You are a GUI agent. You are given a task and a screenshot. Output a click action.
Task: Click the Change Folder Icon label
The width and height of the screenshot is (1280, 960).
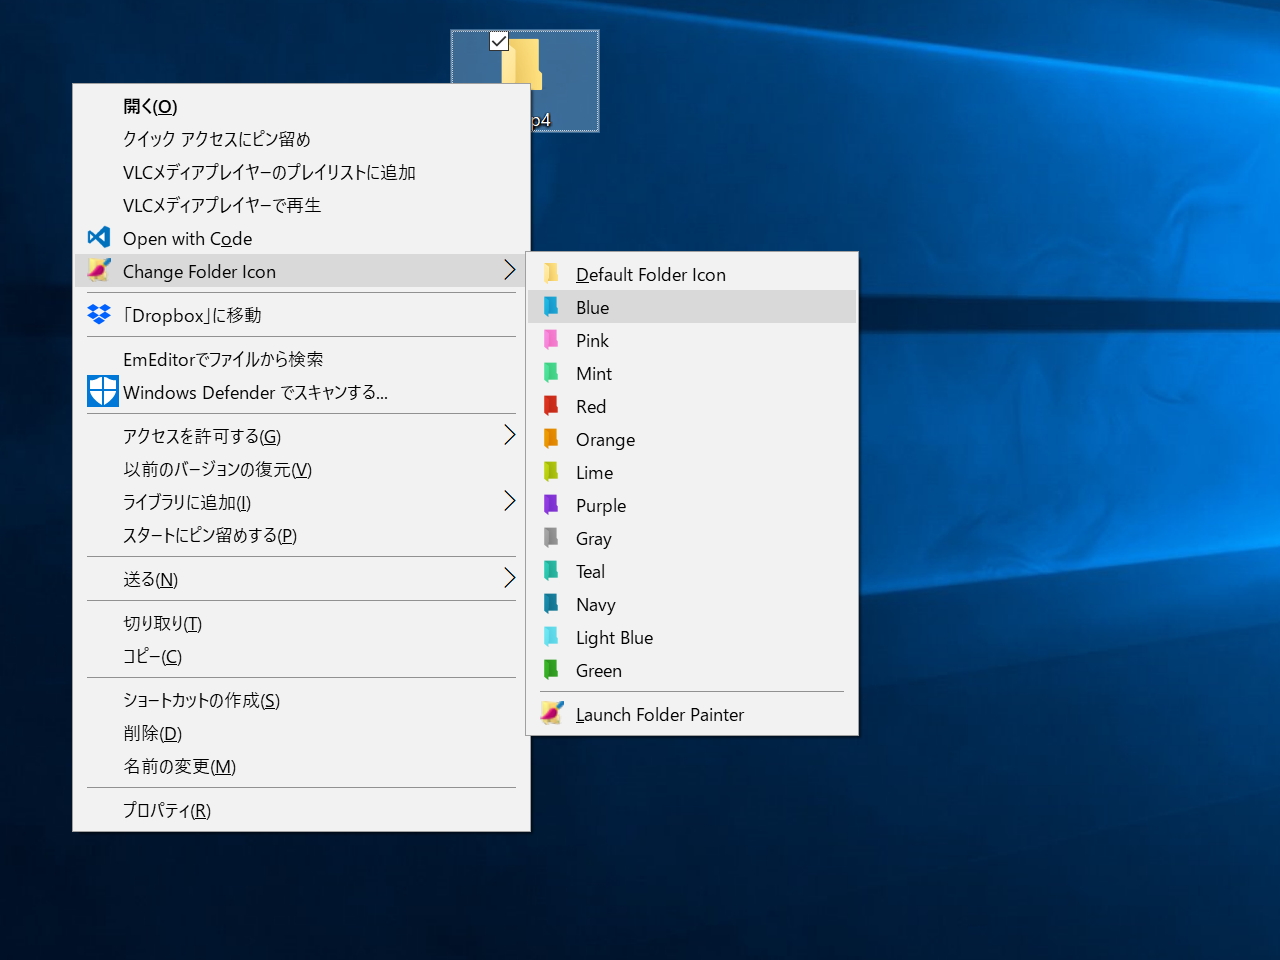coord(199,271)
